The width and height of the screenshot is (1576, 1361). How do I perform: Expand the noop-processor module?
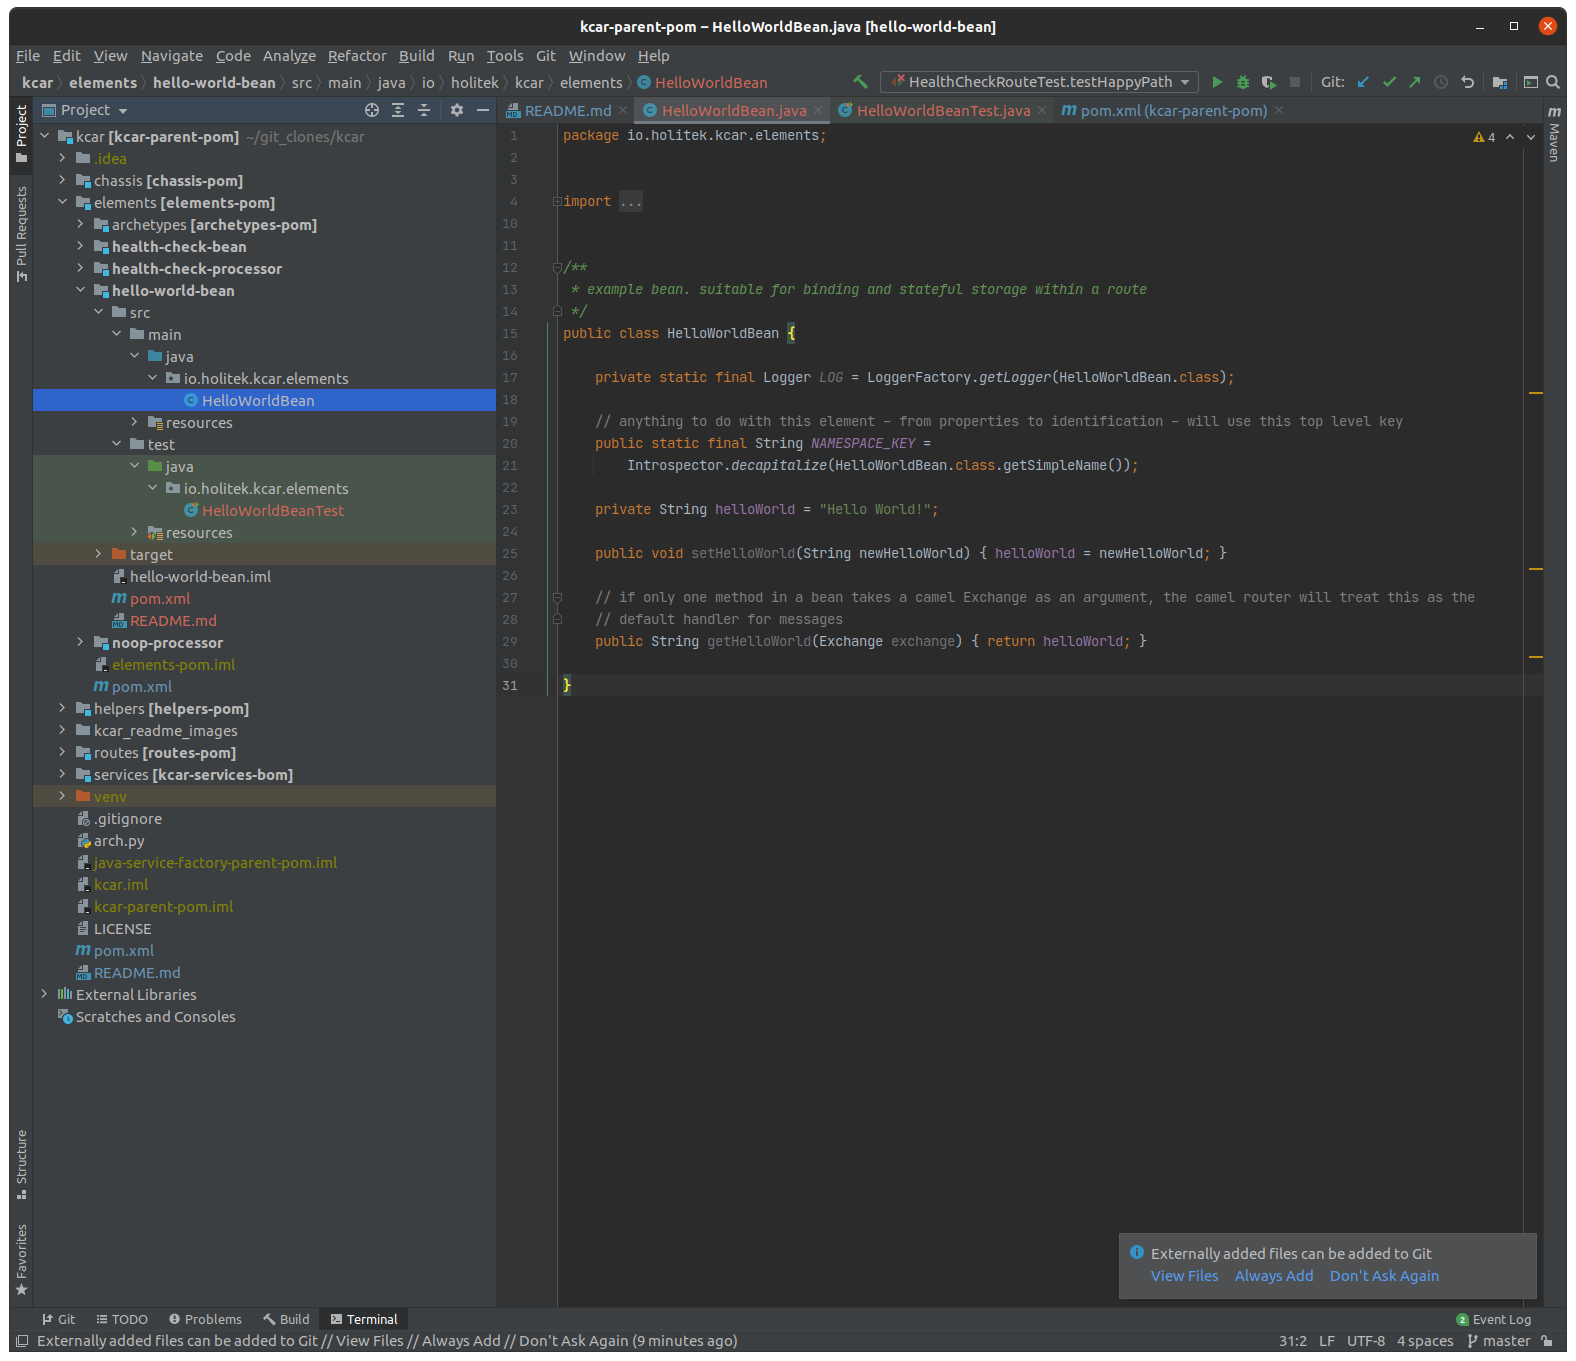[x=80, y=642]
